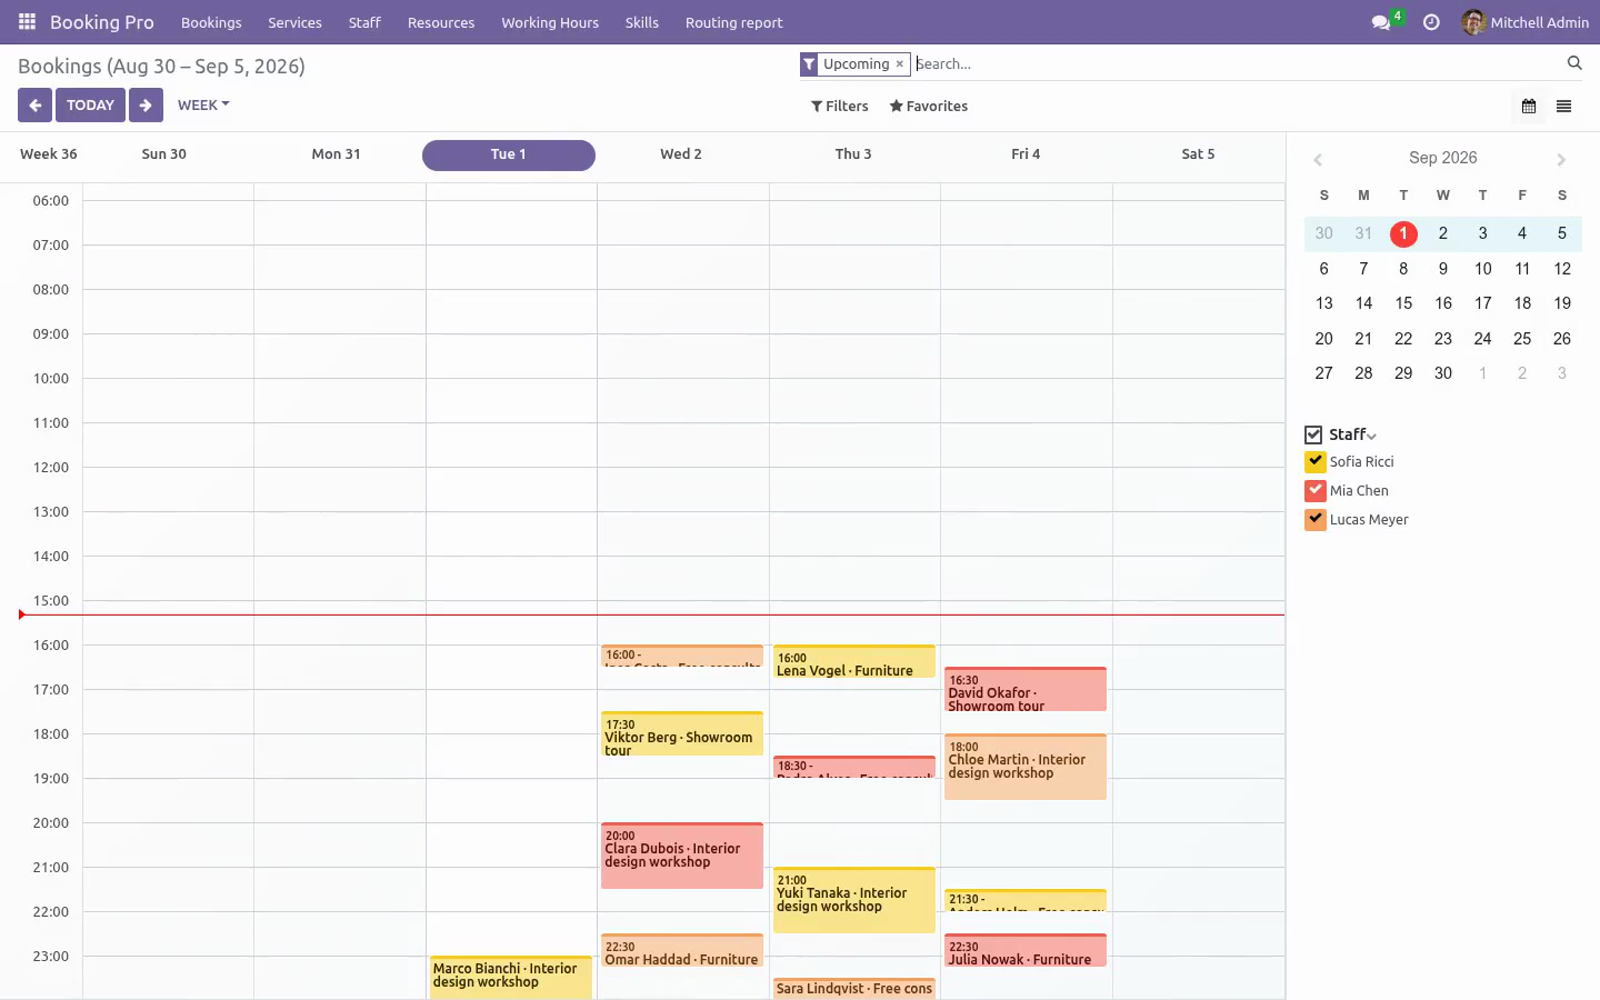Switch to list view icon
The width and height of the screenshot is (1600, 1000).
(x=1564, y=106)
